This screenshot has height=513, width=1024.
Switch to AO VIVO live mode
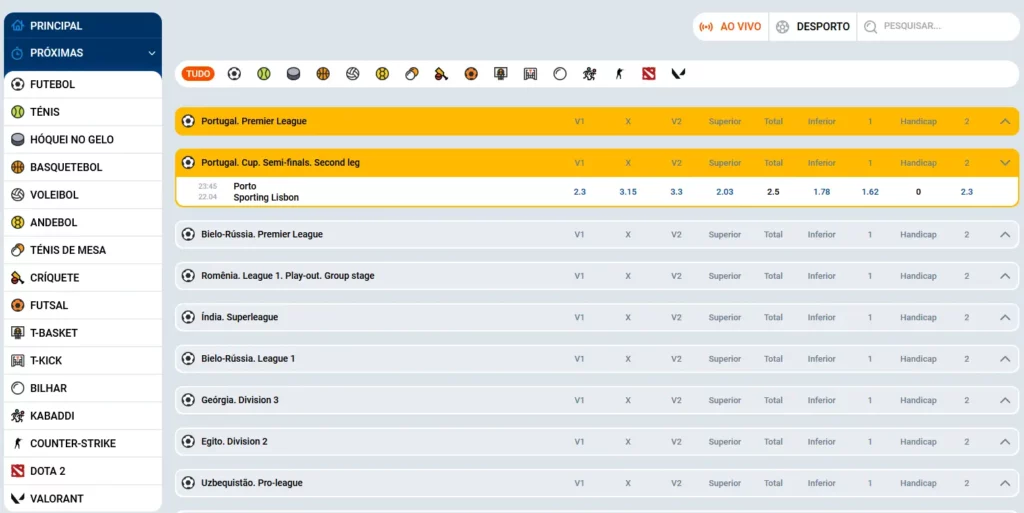pyautogui.click(x=731, y=27)
